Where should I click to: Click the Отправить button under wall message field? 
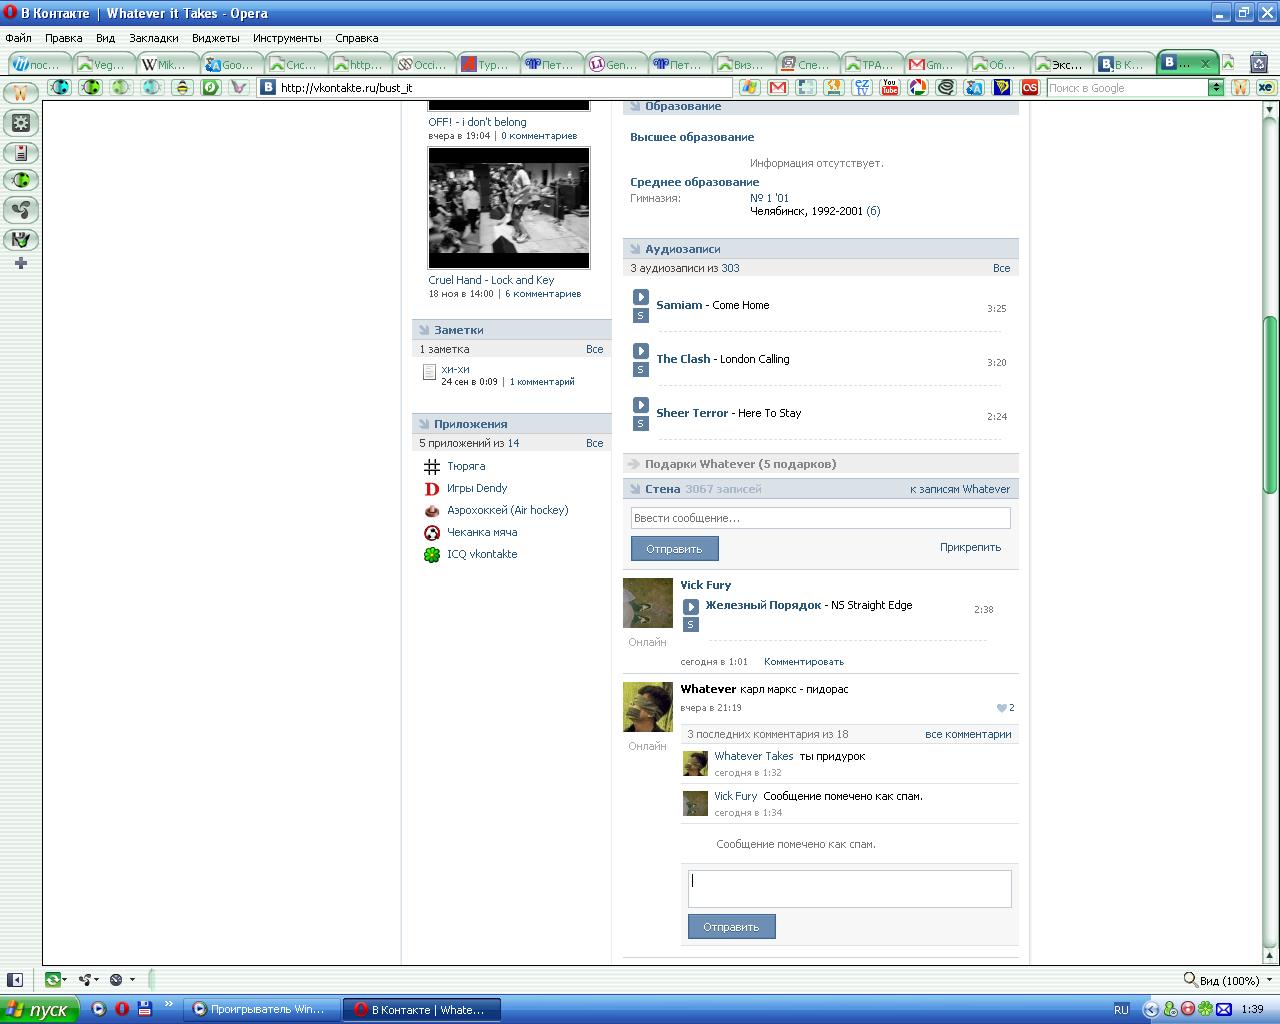pyautogui.click(x=674, y=549)
